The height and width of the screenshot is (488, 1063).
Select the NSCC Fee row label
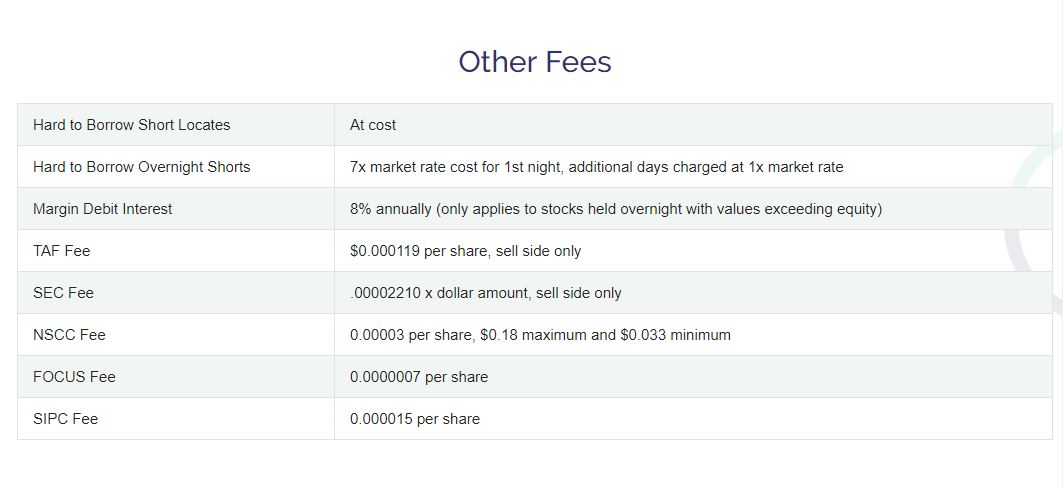69,335
